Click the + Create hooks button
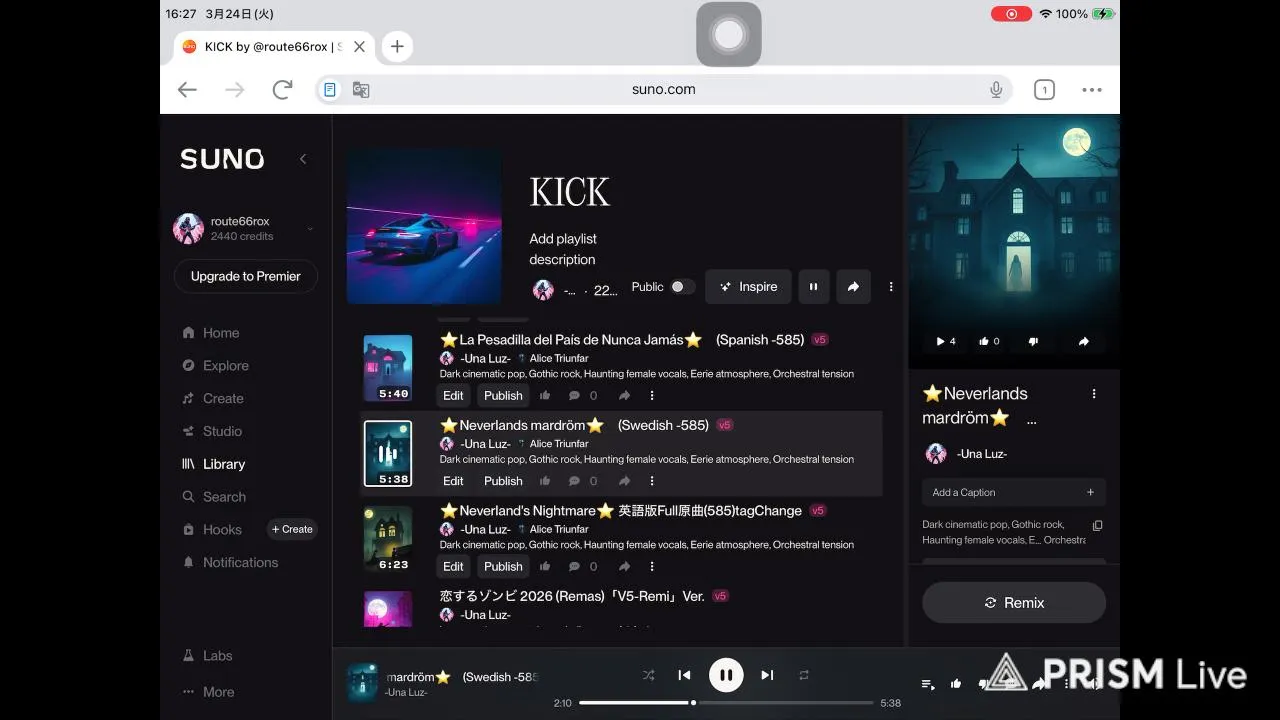Viewport: 1280px width, 720px height. [x=292, y=529]
